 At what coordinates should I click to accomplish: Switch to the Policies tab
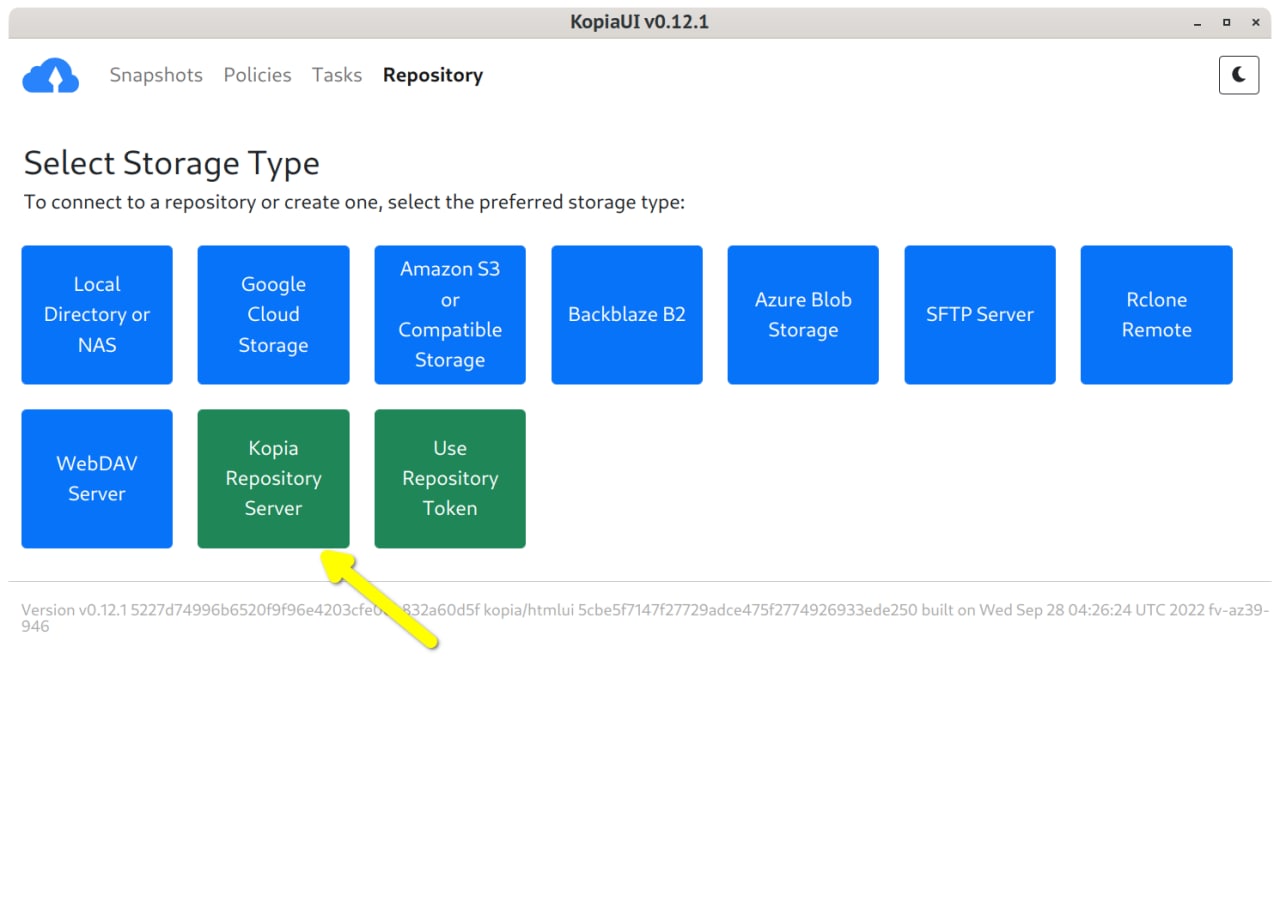pyautogui.click(x=257, y=75)
